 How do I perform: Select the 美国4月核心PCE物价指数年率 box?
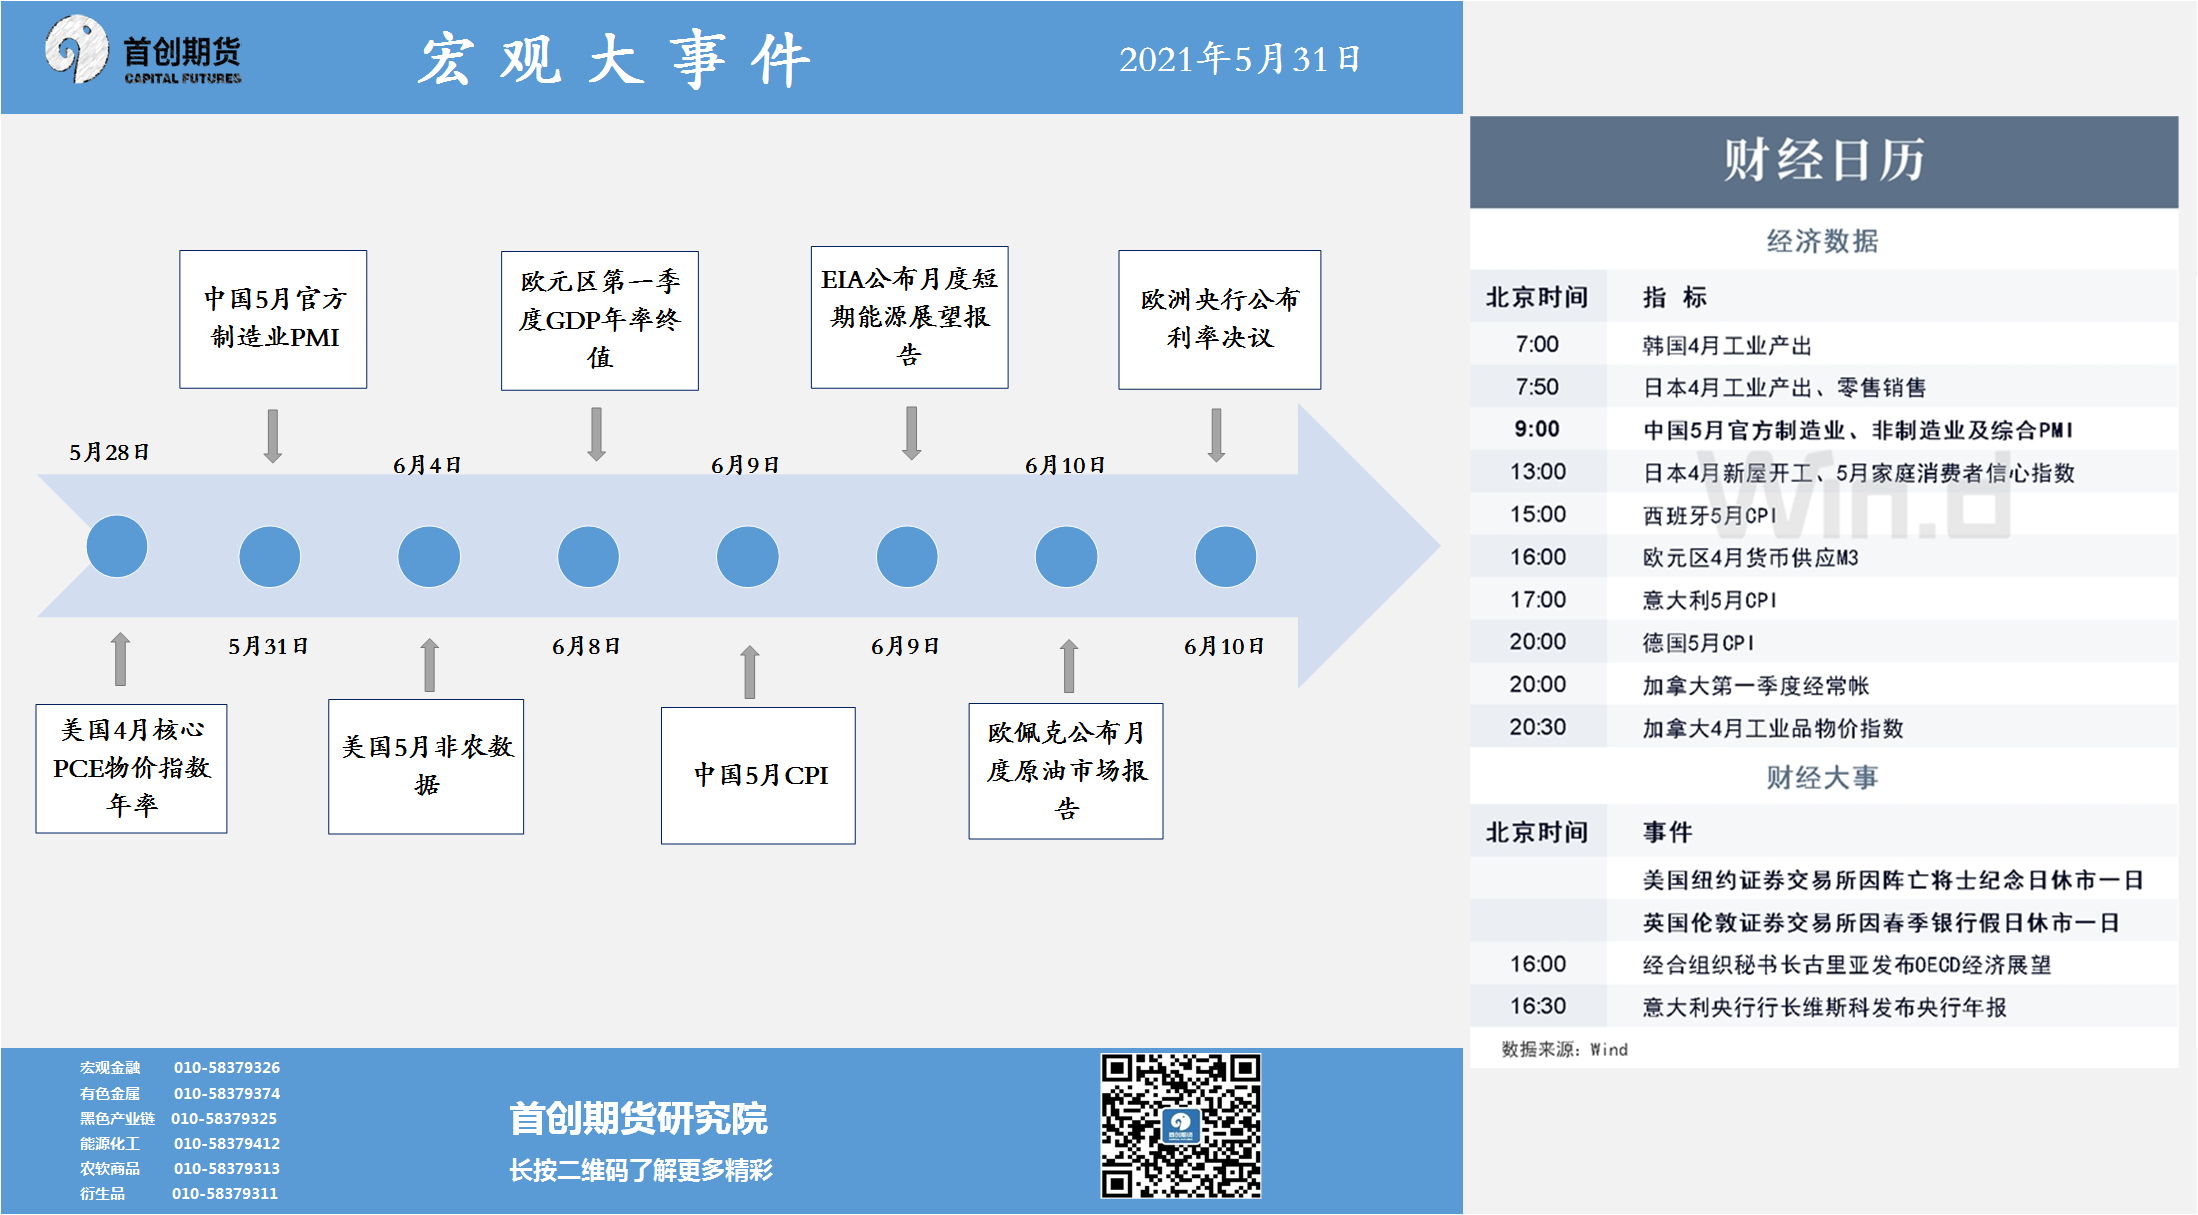point(131,768)
